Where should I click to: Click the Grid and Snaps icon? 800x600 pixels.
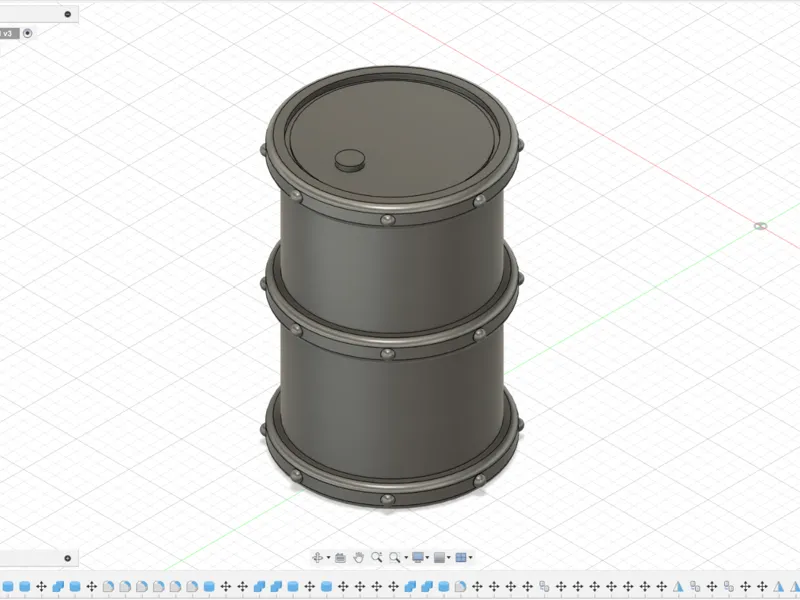click(439, 558)
